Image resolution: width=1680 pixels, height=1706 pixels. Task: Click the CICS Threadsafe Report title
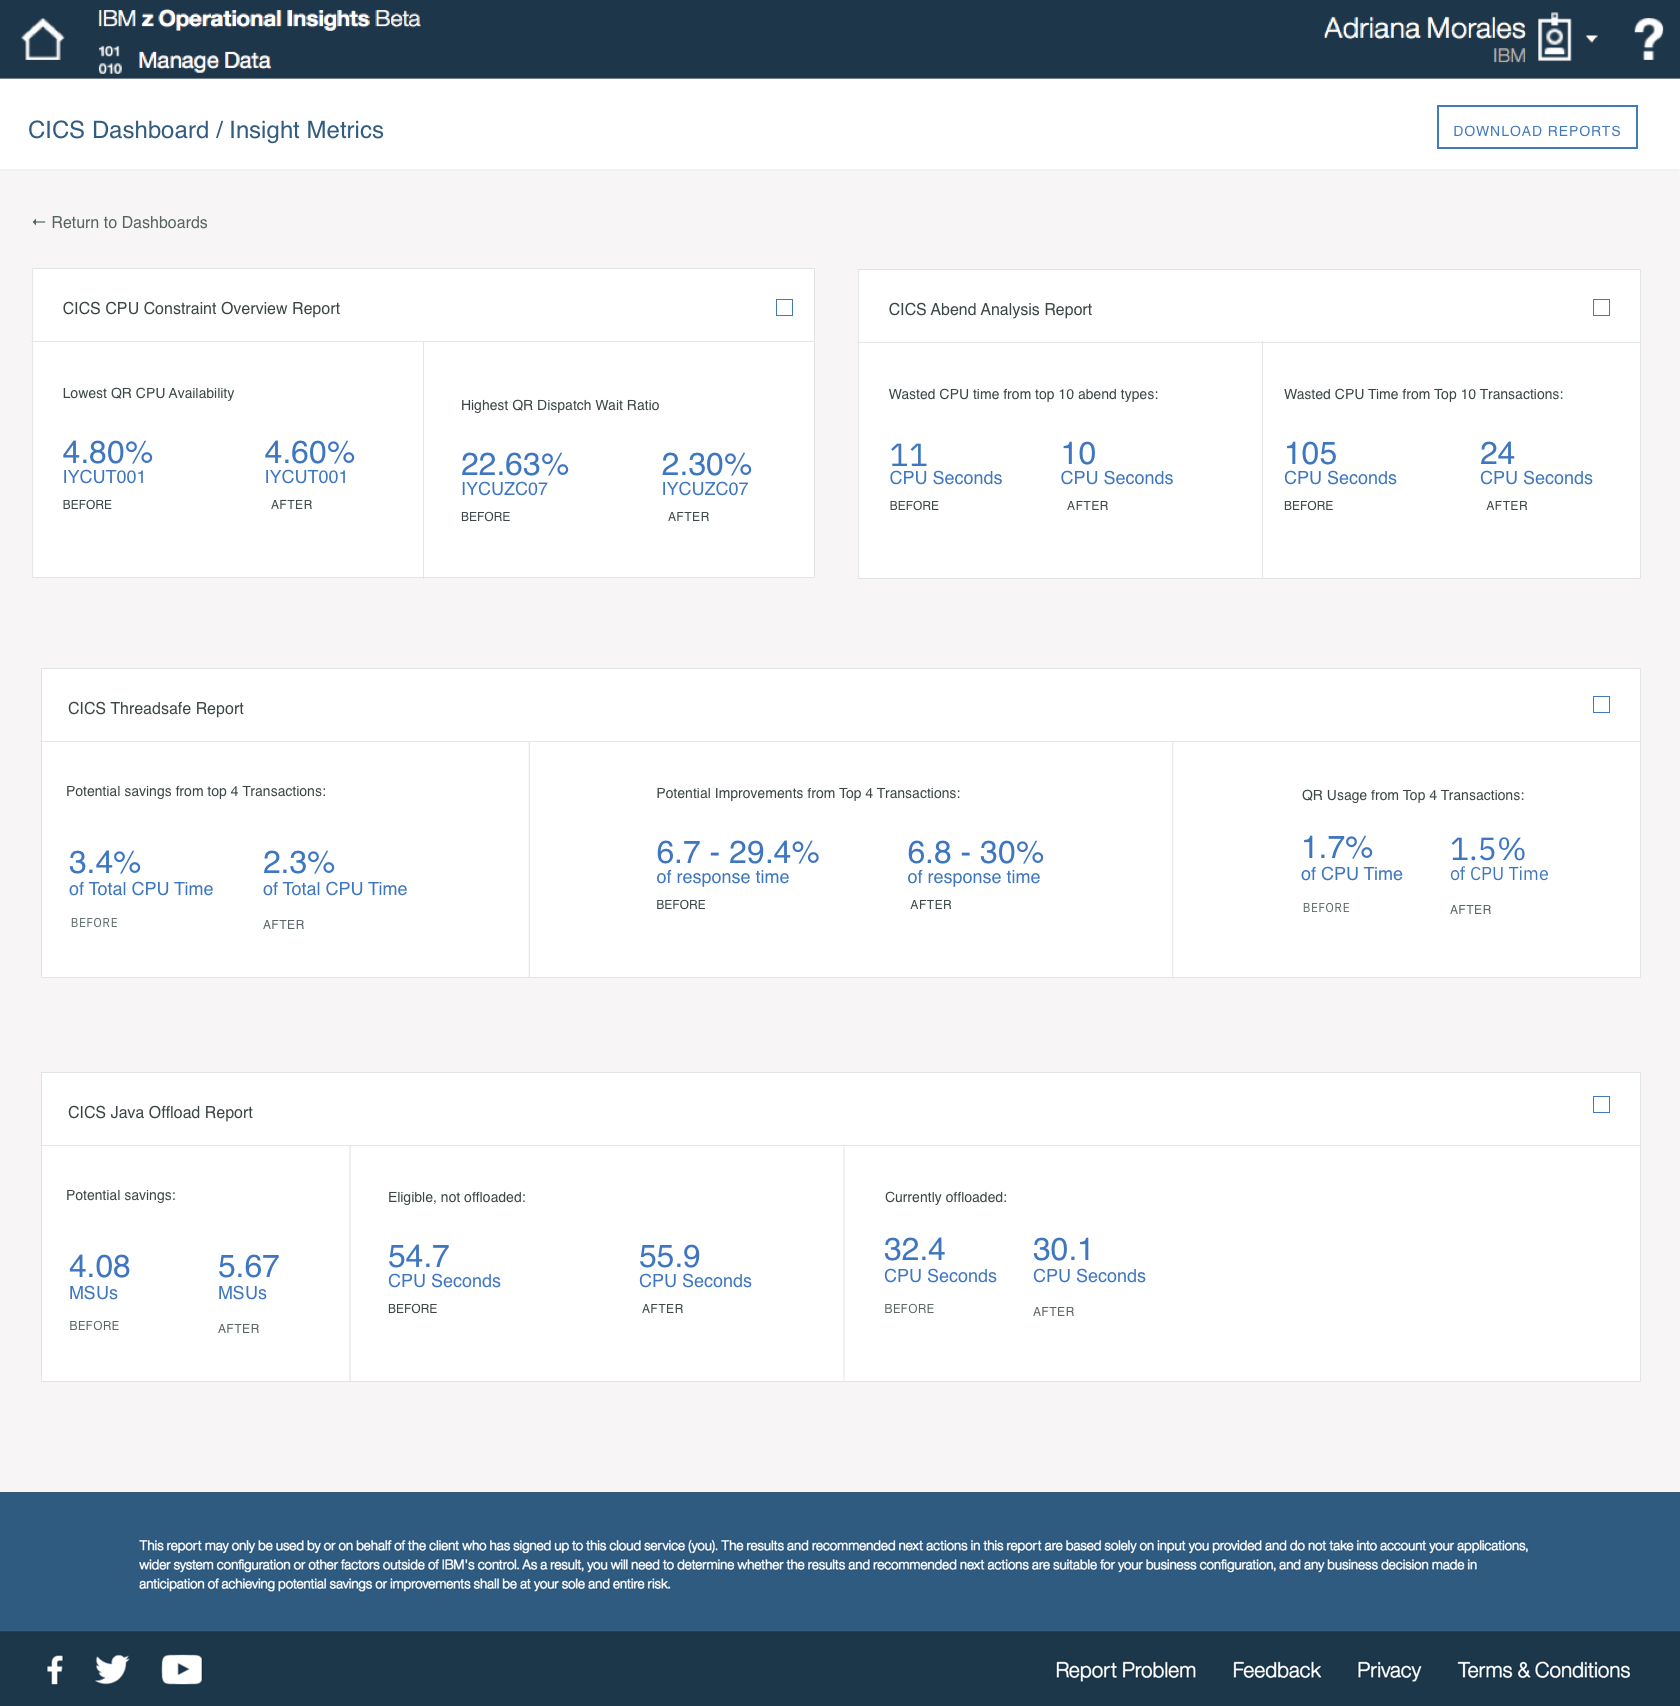156,708
